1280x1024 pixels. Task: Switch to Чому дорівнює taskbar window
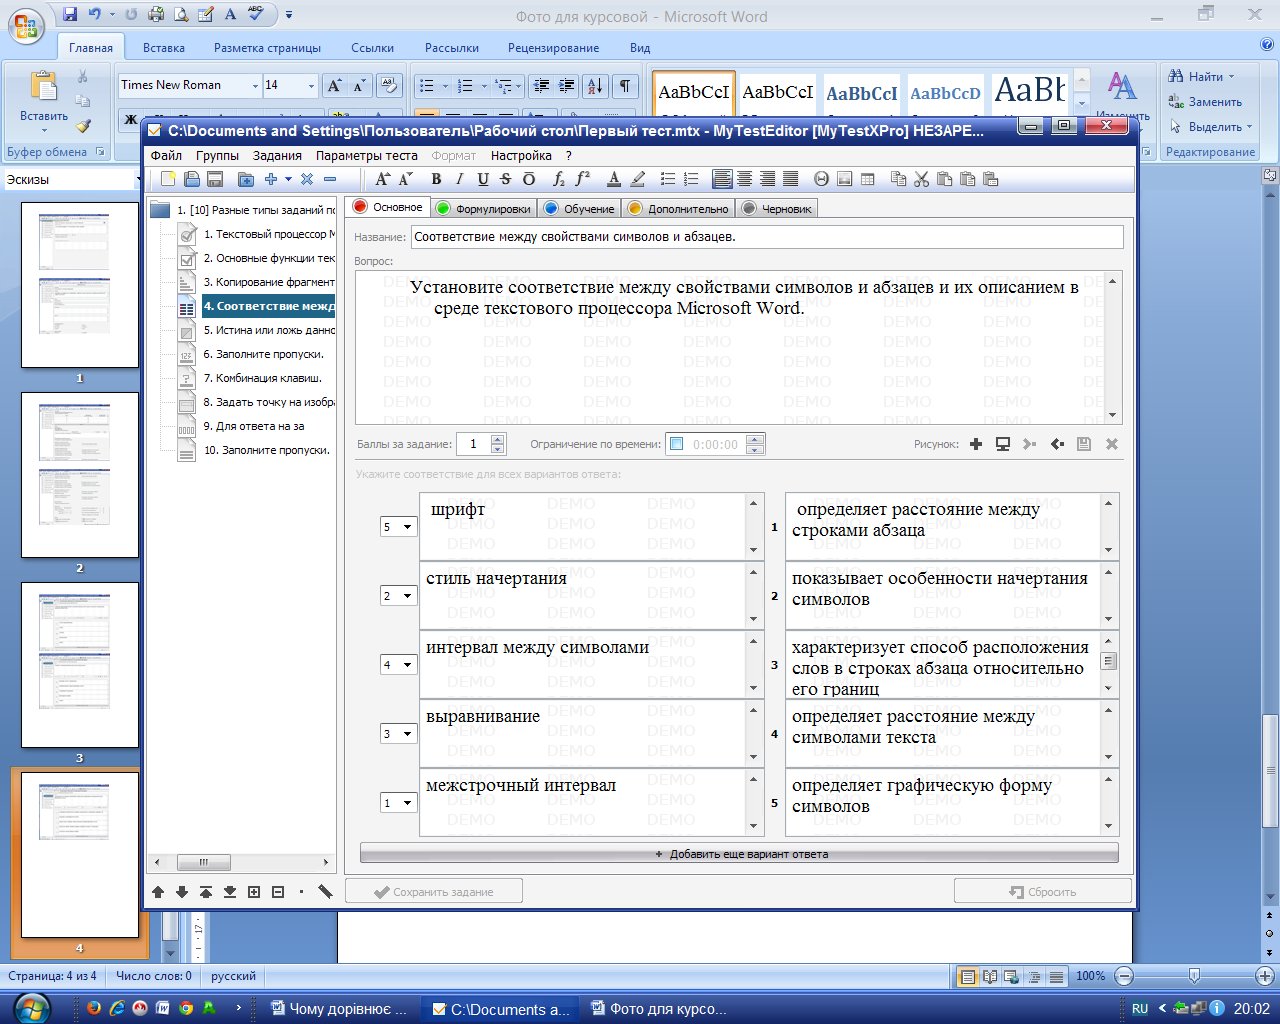click(339, 1009)
